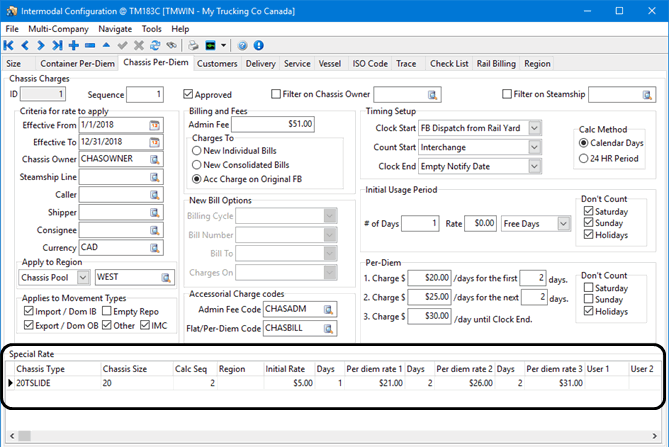Expand the Clock Start dropdown
This screenshot has height=447, width=669.
point(535,128)
